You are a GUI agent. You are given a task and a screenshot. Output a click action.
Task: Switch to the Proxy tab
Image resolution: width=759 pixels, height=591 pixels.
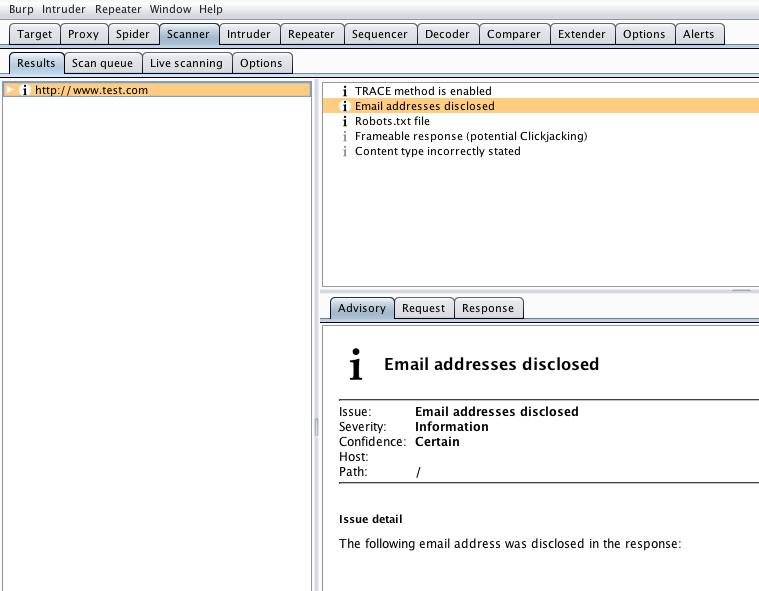83,34
